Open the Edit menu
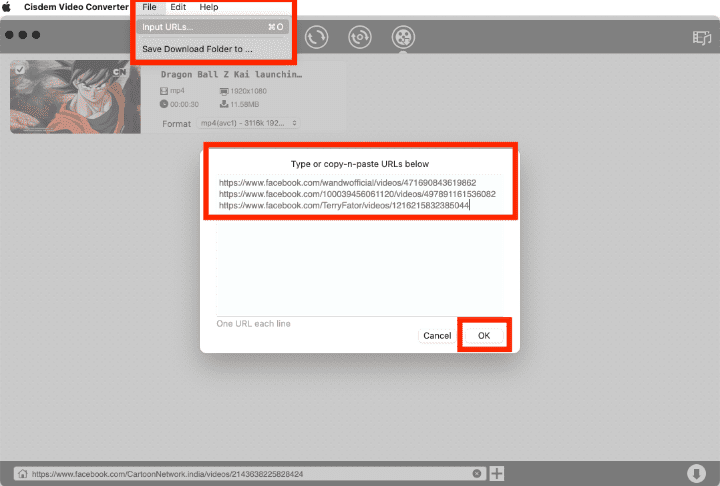The height and width of the screenshot is (486, 720). [178, 7]
